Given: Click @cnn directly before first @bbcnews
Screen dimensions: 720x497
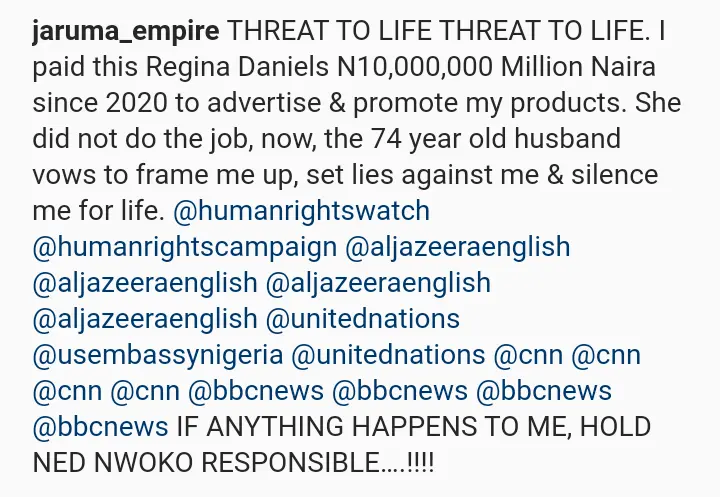Looking at the screenshot, I should 145,391.
